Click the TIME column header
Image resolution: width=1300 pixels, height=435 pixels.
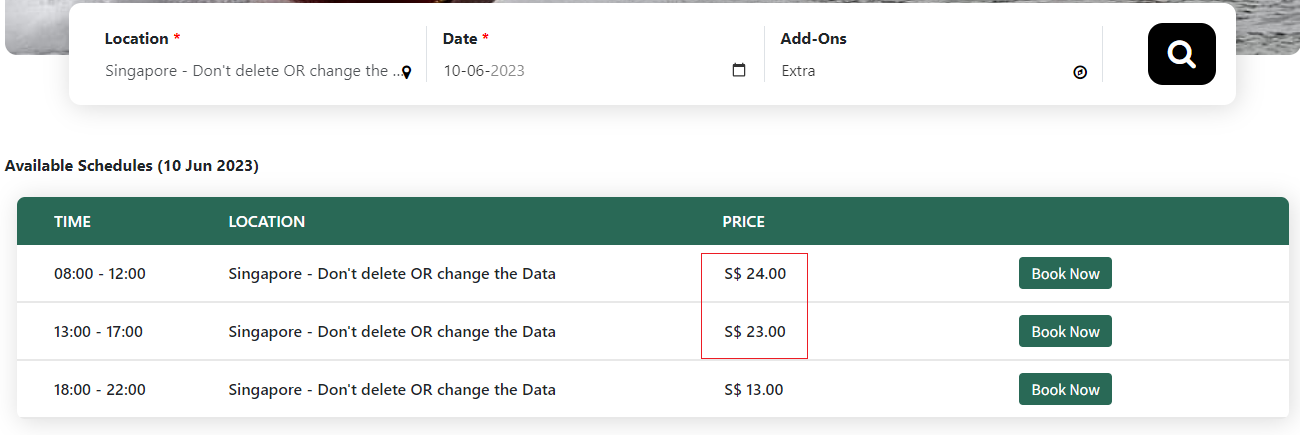pos(72,222)
